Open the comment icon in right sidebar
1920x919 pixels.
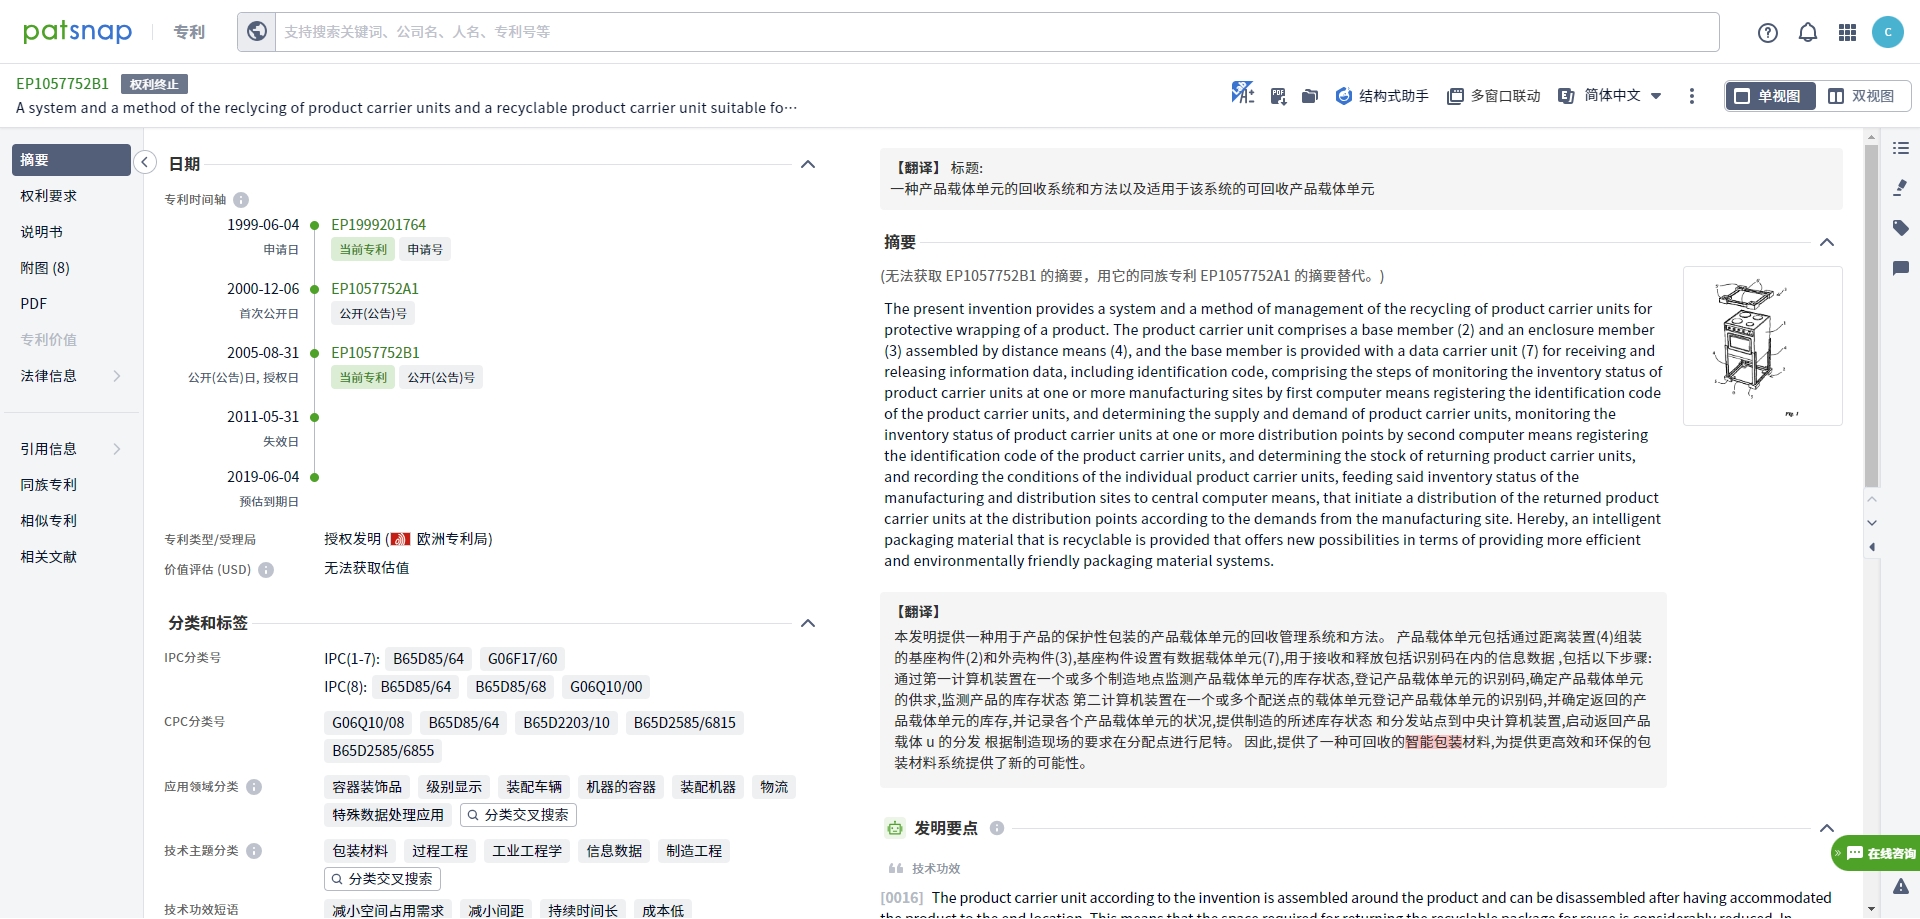[1900, 268]
